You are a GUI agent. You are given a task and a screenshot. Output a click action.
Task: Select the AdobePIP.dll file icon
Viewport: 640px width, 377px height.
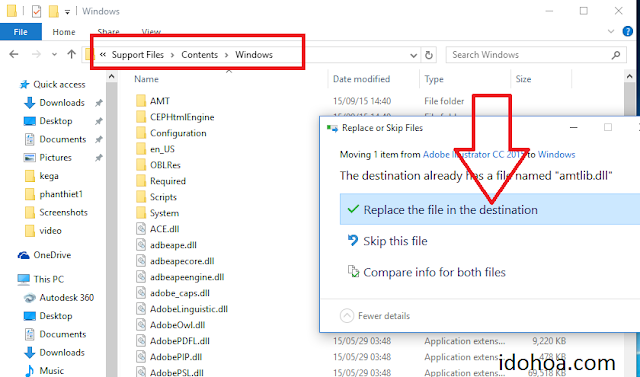click(141, 357)
